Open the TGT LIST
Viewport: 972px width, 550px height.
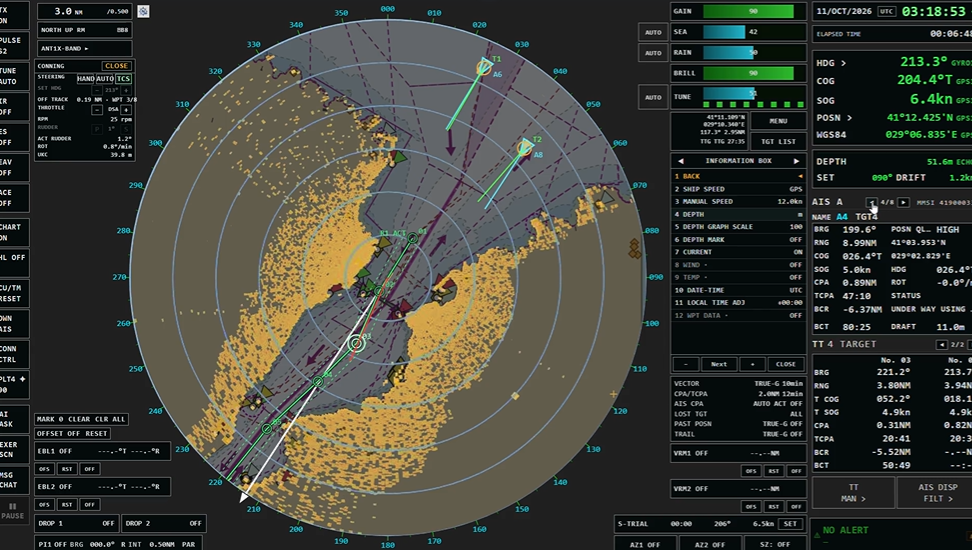[778, 141]
